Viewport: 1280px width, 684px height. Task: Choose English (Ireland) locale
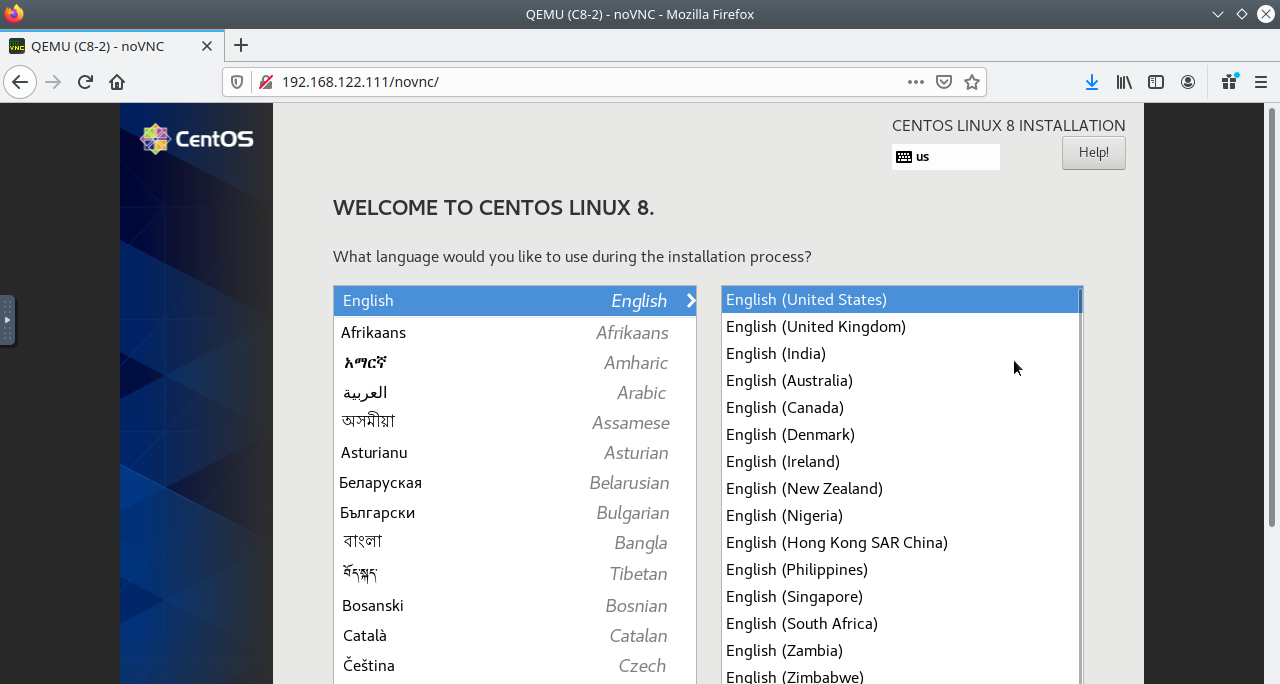point(900,462)
